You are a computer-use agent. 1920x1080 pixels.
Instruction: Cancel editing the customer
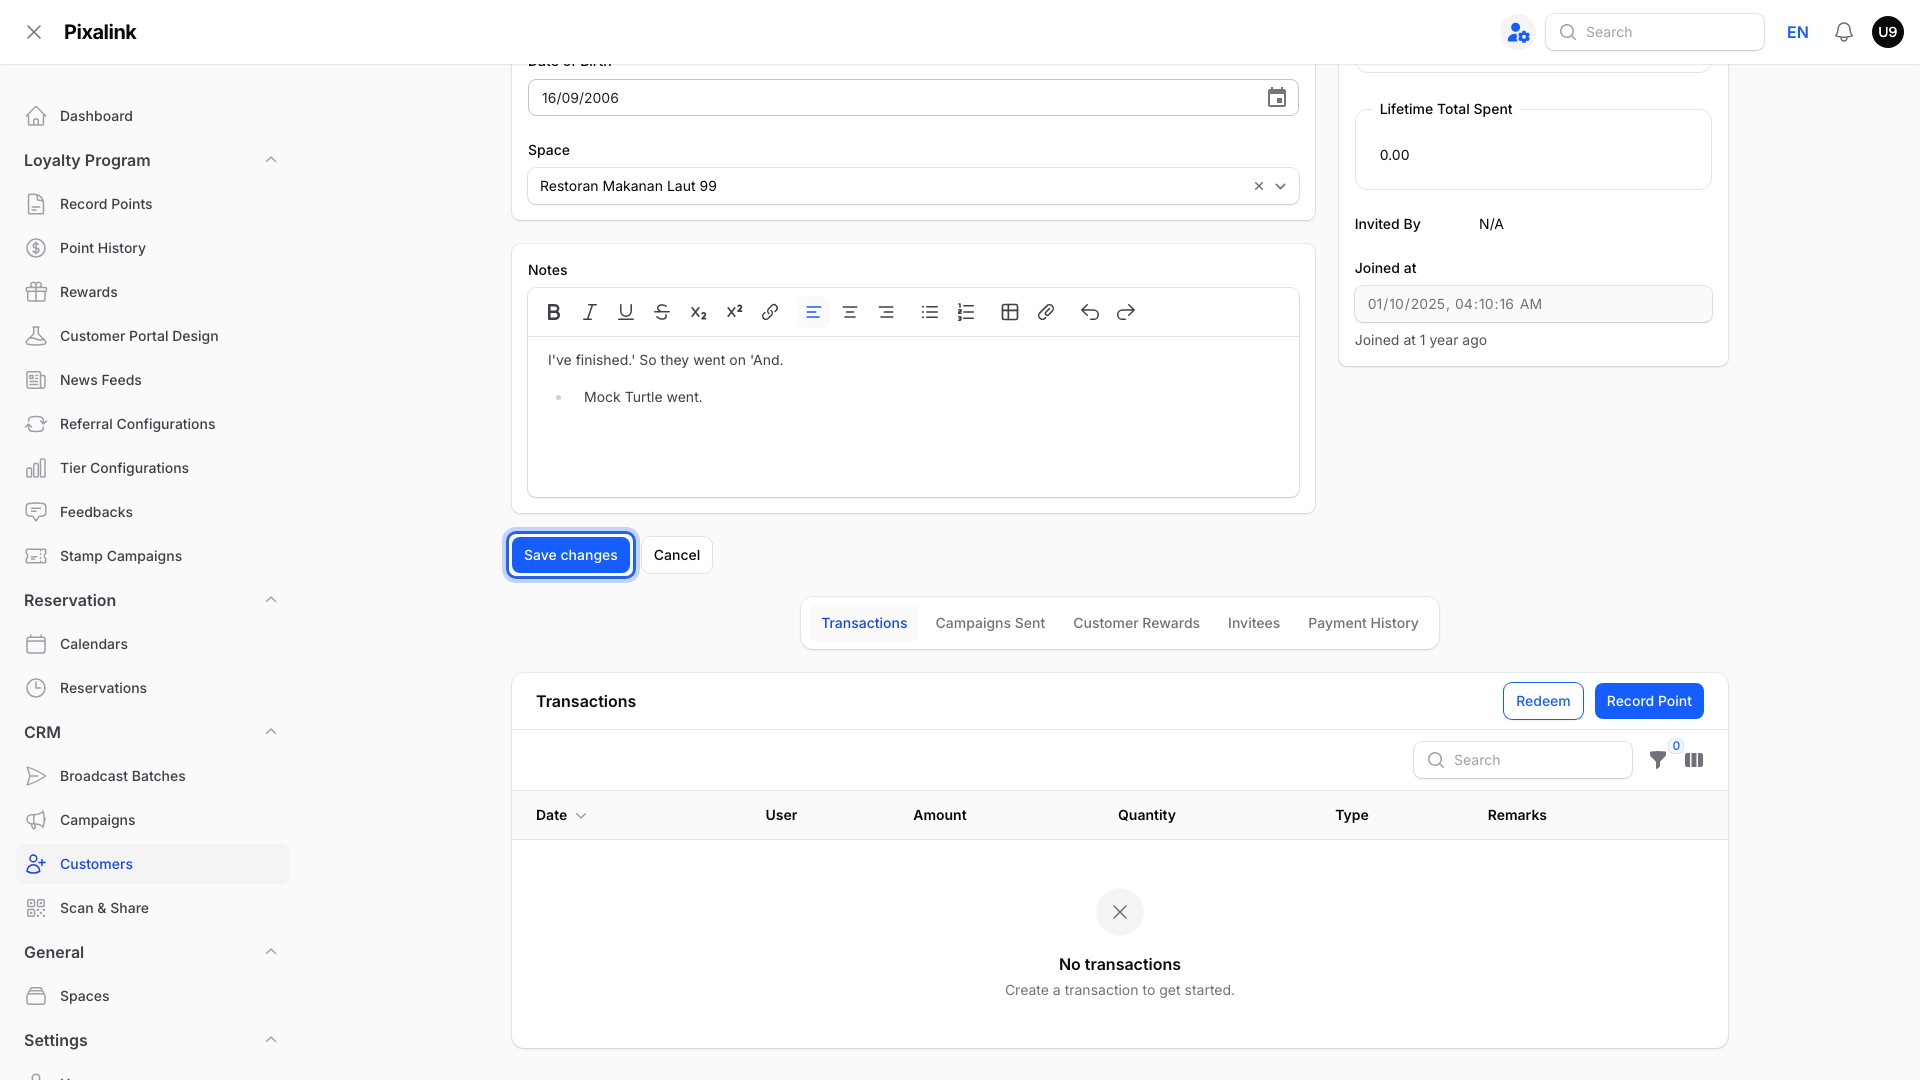tap(676, 555)
